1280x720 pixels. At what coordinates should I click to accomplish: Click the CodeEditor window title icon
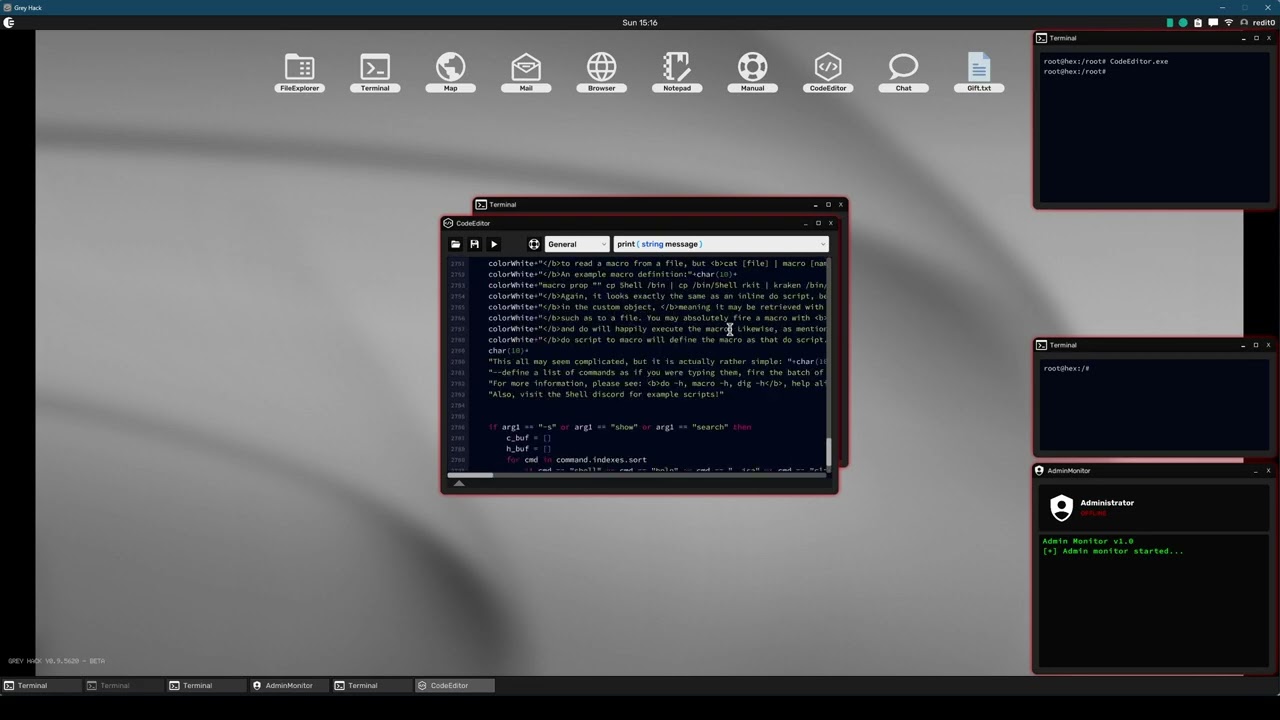tap(449, 223)
